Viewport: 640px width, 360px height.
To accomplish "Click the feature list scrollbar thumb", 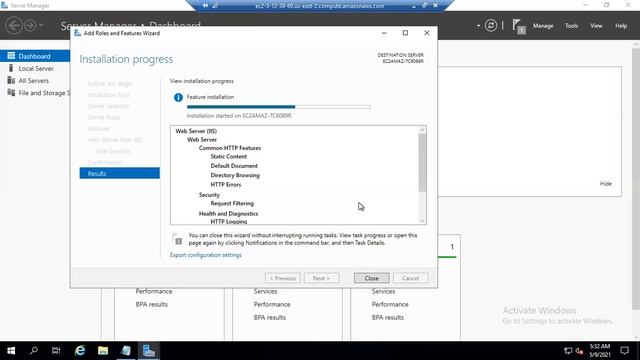I will coord(422,162).
